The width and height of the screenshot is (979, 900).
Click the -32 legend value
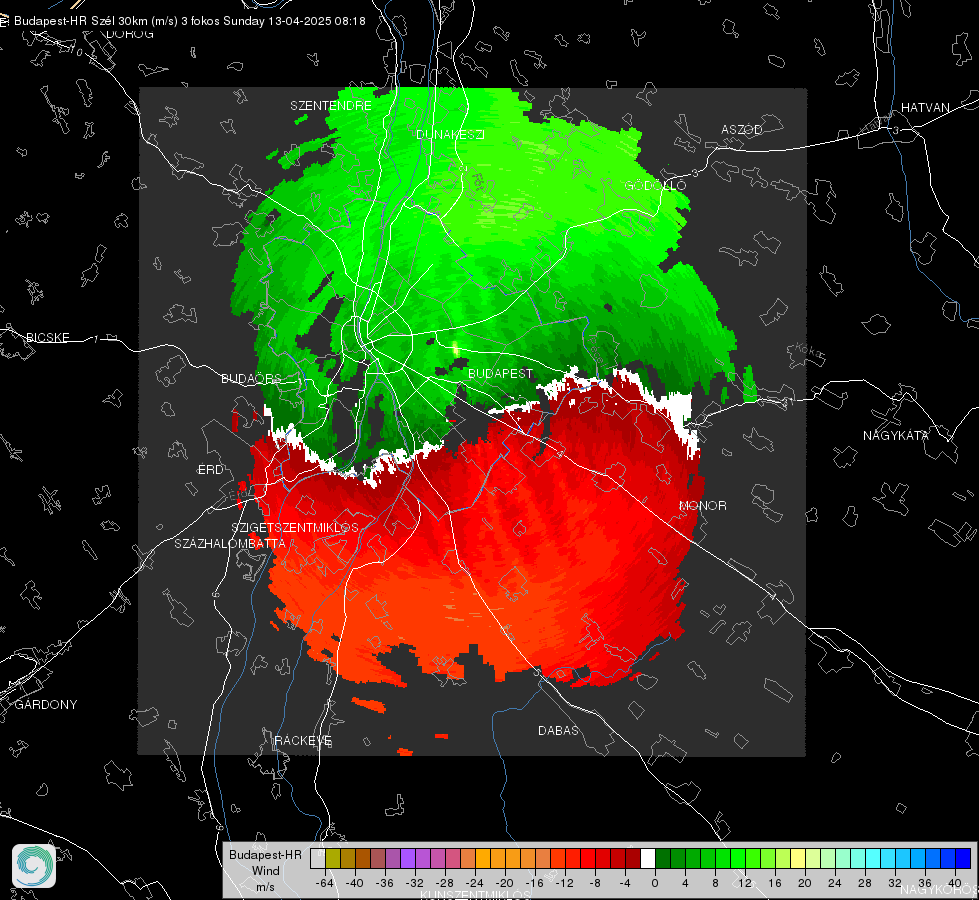(x=415, y=883)
